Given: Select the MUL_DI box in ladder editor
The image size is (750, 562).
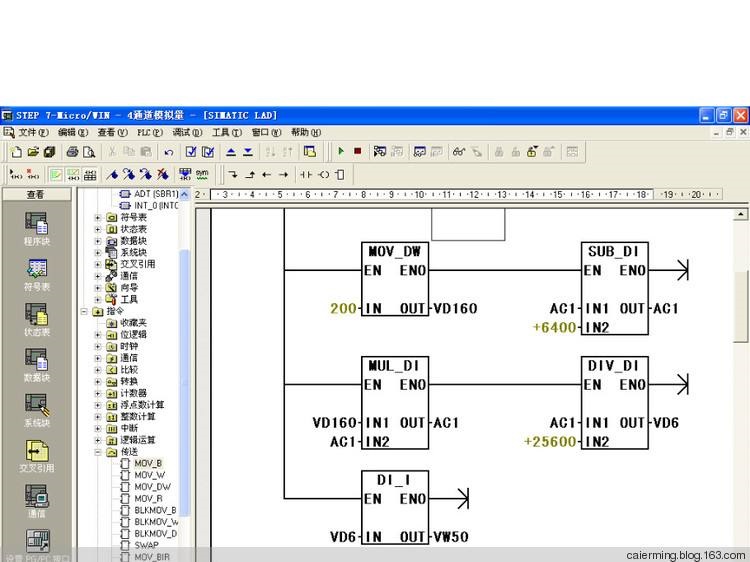Looking at the screenshot, I should coord(395,403).
